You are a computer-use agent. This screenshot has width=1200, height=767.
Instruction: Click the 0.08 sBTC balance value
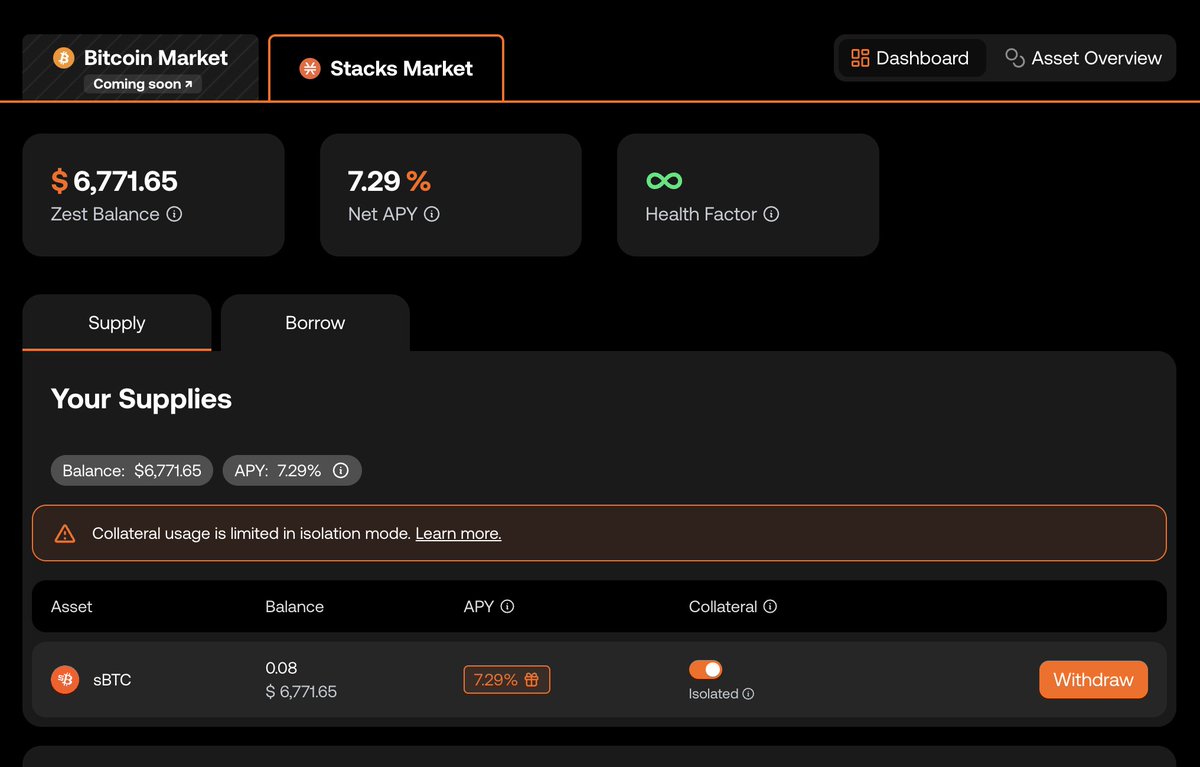point(281,668)
